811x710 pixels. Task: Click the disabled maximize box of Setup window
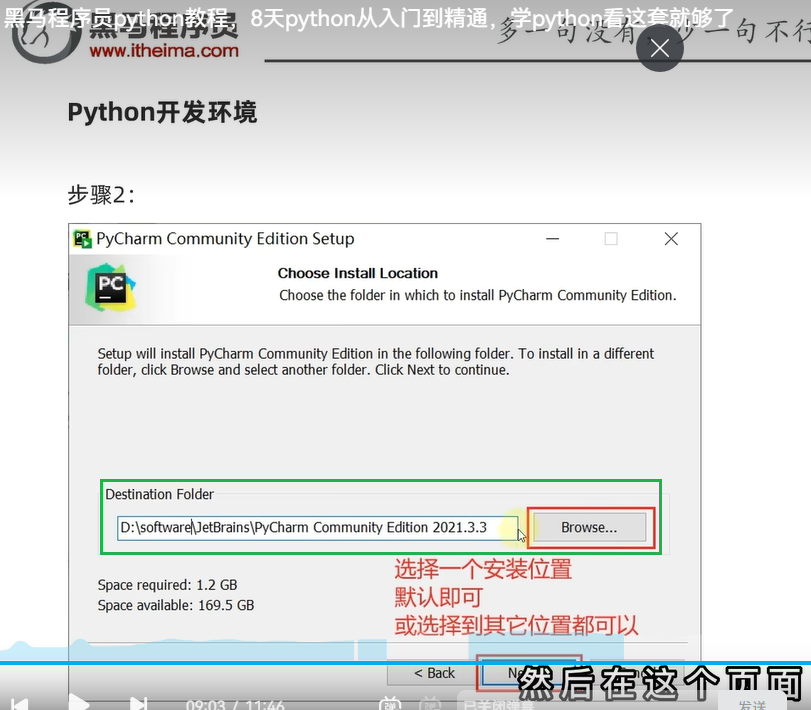[x=611, y=239]
